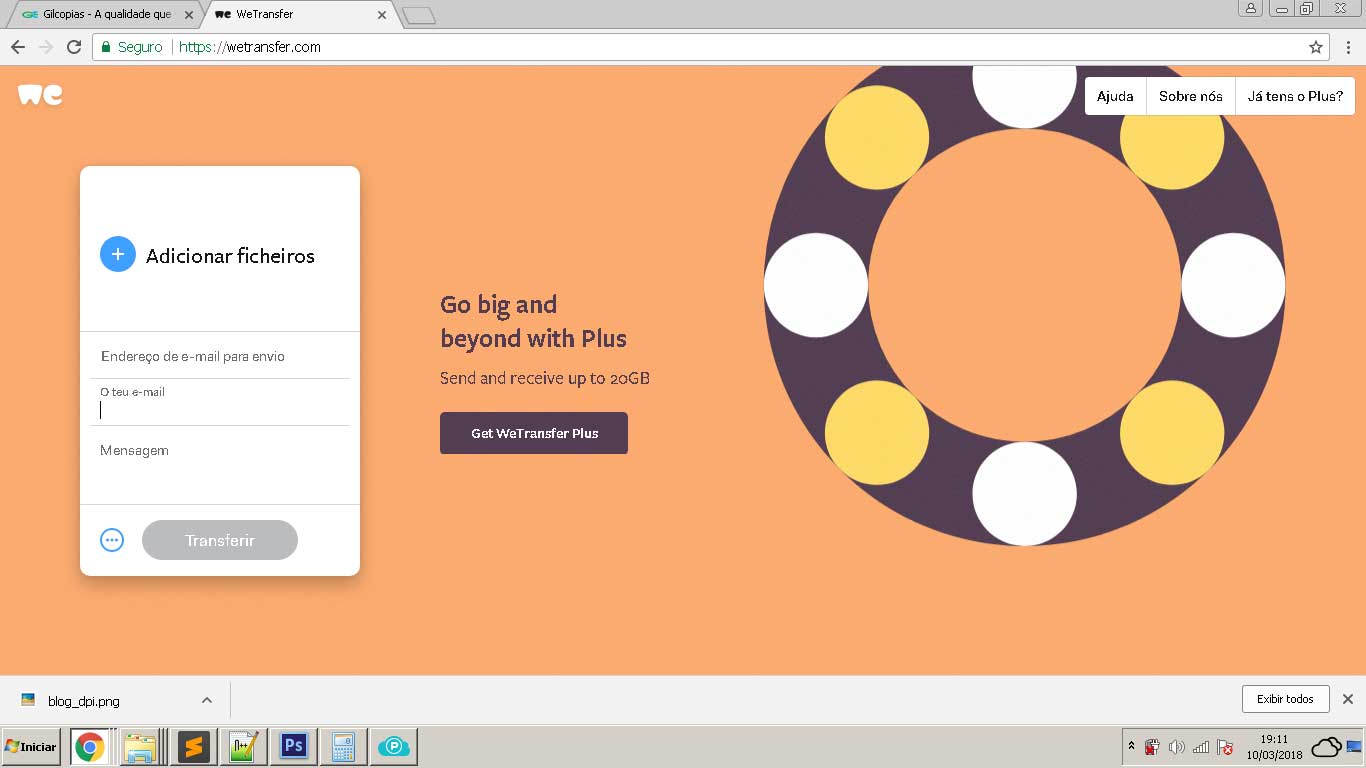Click the volume speaker tray icon
The image size is (1366, 768).
pos(1176,747)
